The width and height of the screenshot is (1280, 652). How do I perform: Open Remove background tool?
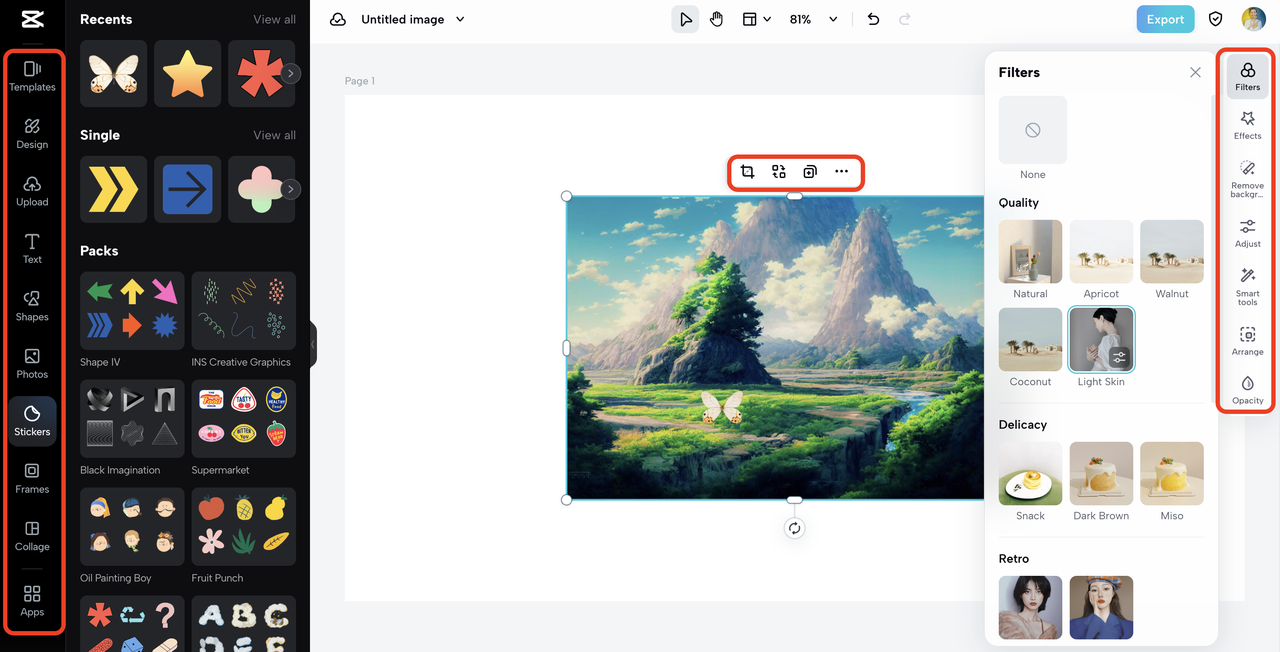coord(1248,180)
